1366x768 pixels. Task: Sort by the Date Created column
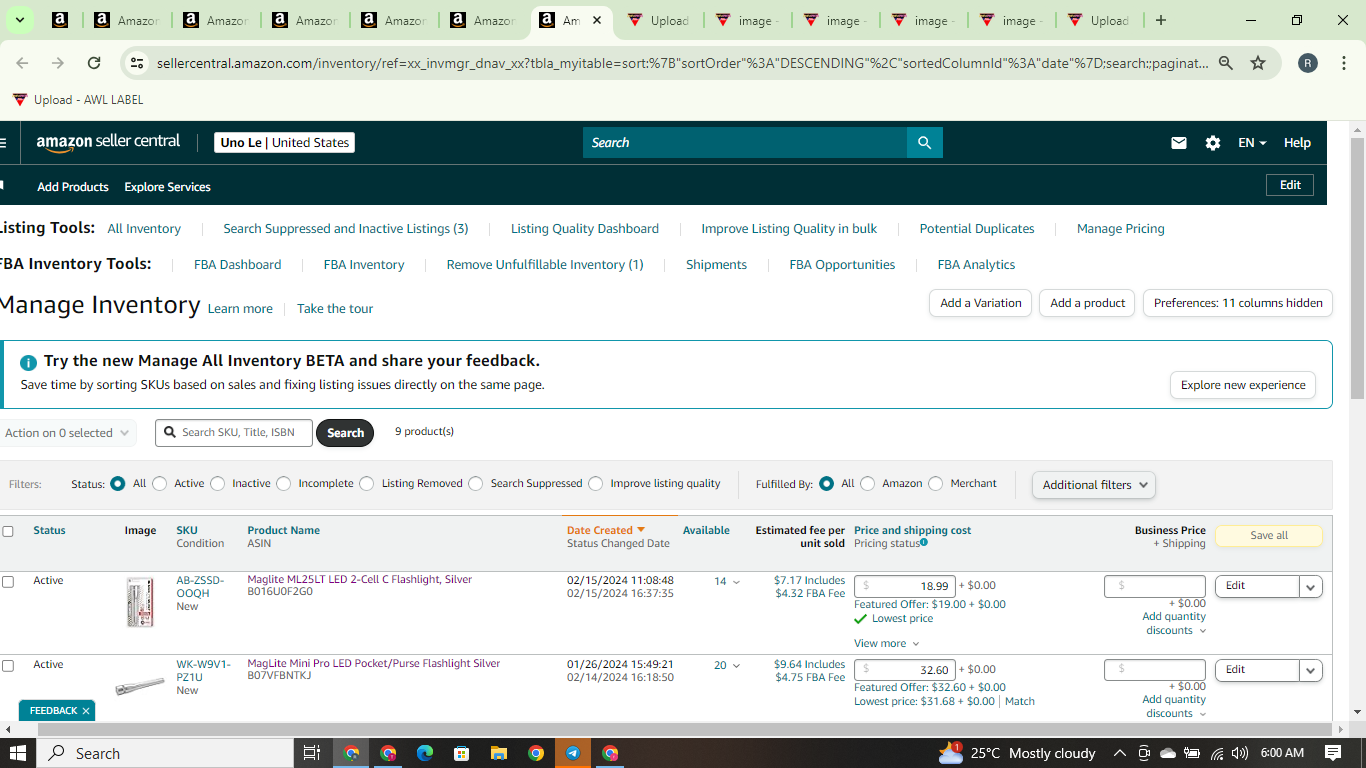pos(606,530)
